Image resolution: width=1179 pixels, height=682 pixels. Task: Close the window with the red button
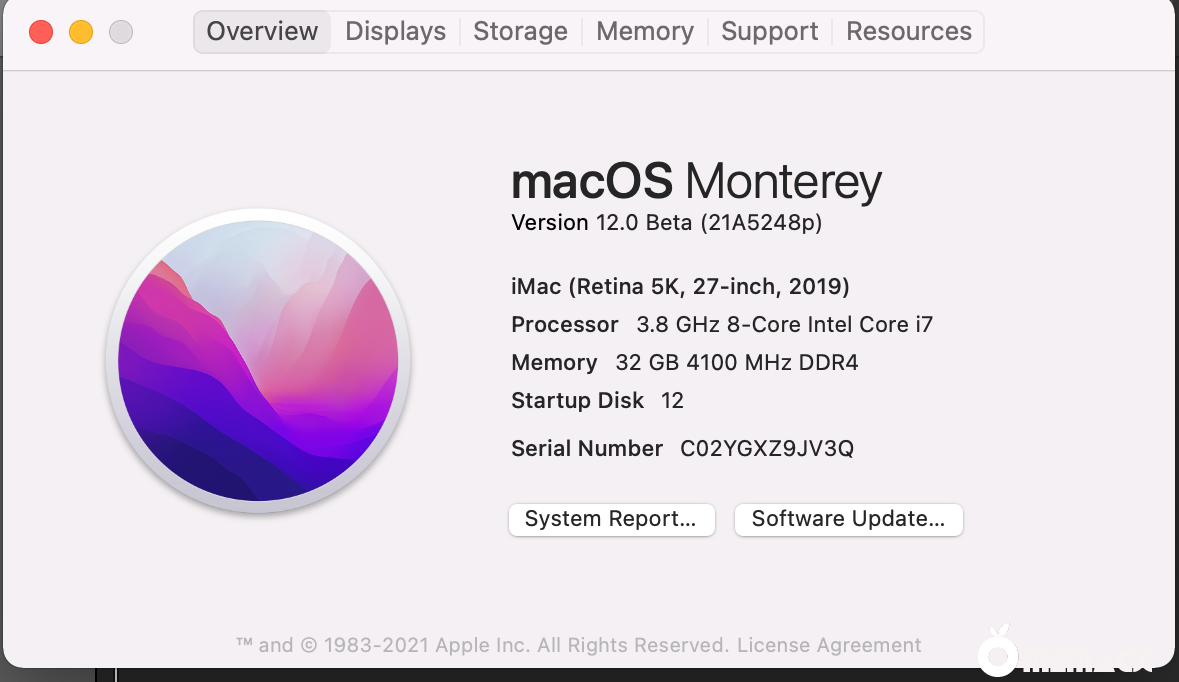(41, 32)
